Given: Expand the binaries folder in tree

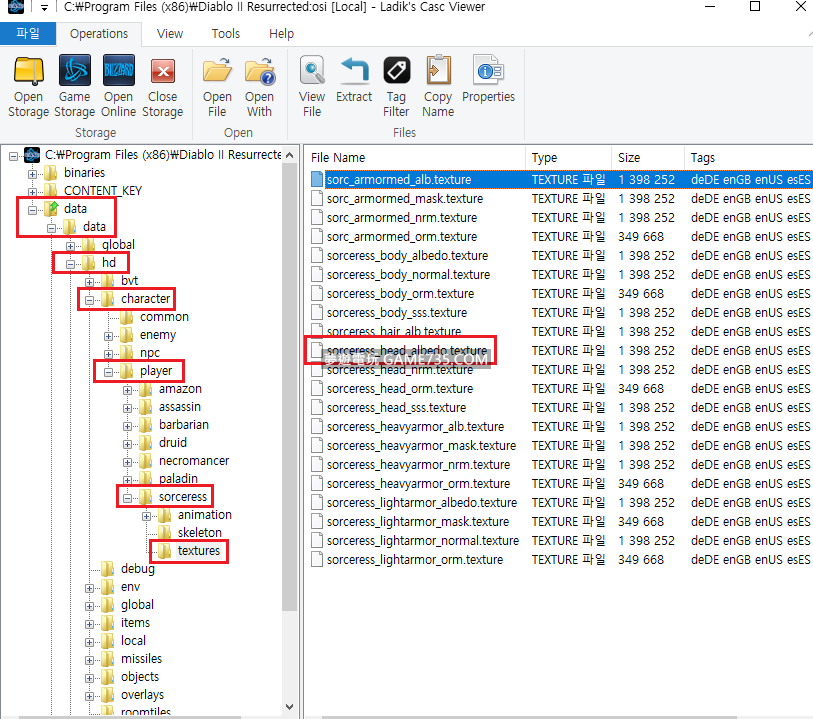Looking at the screenshot, I should 33,173.
